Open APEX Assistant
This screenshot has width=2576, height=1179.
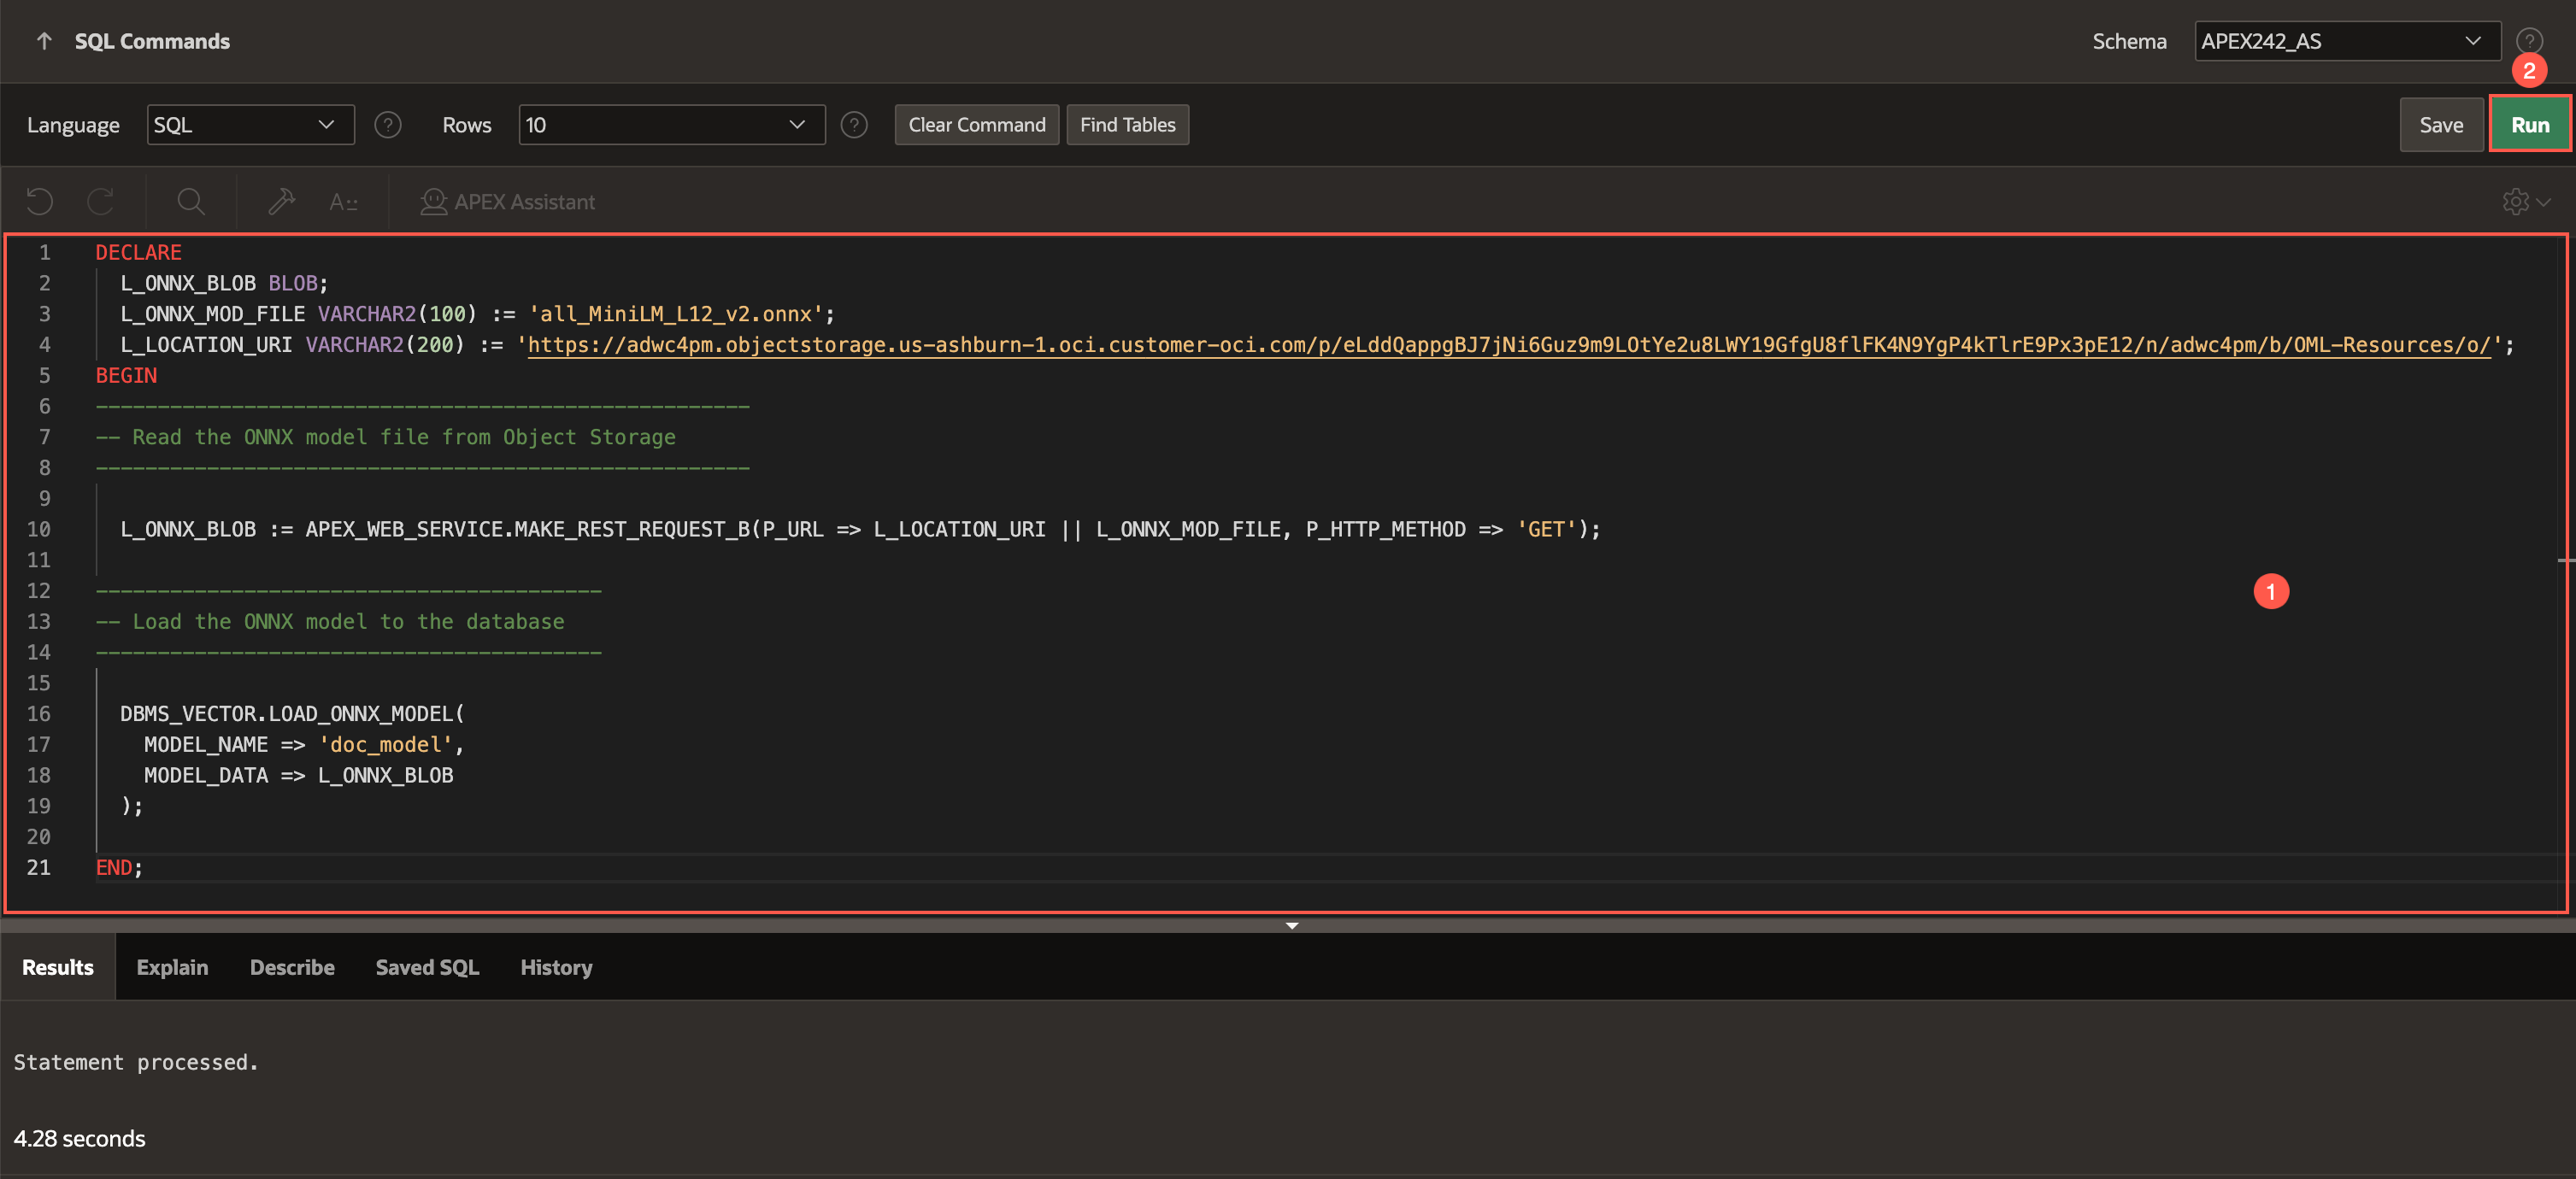tap(508, 202)
